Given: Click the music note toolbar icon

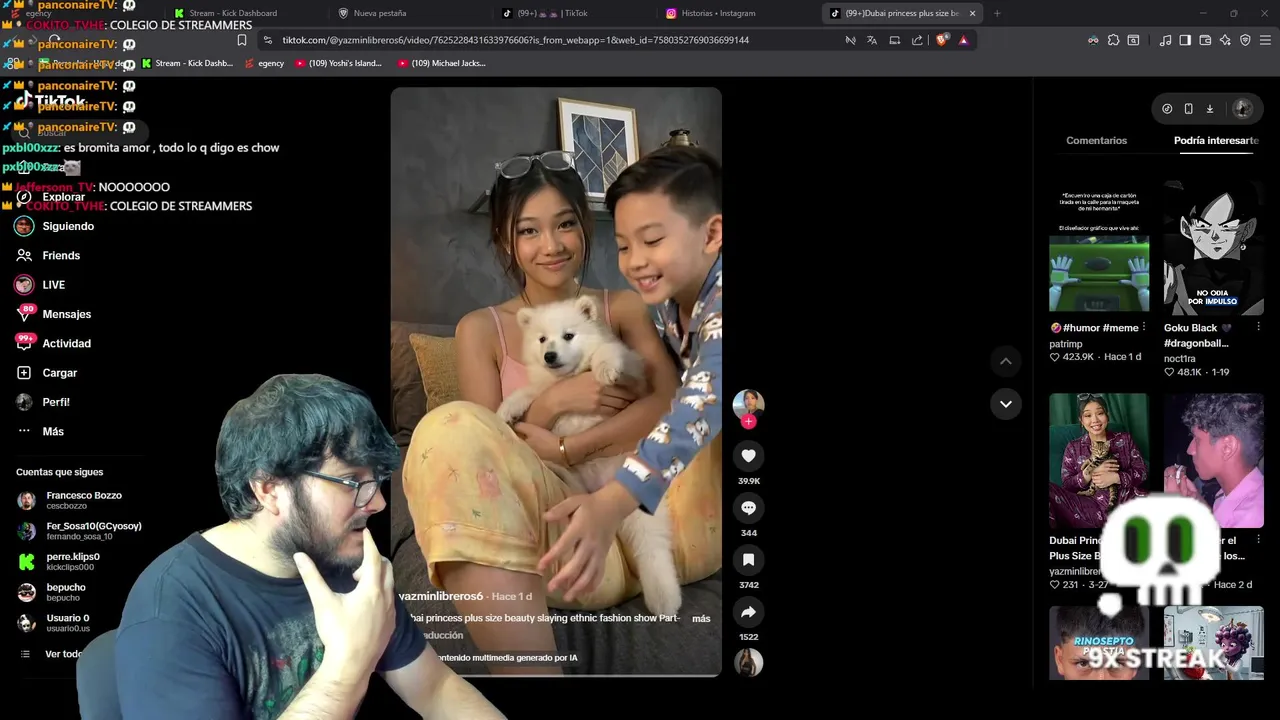Looking at the screenshot, I should tap(1165, 40).
